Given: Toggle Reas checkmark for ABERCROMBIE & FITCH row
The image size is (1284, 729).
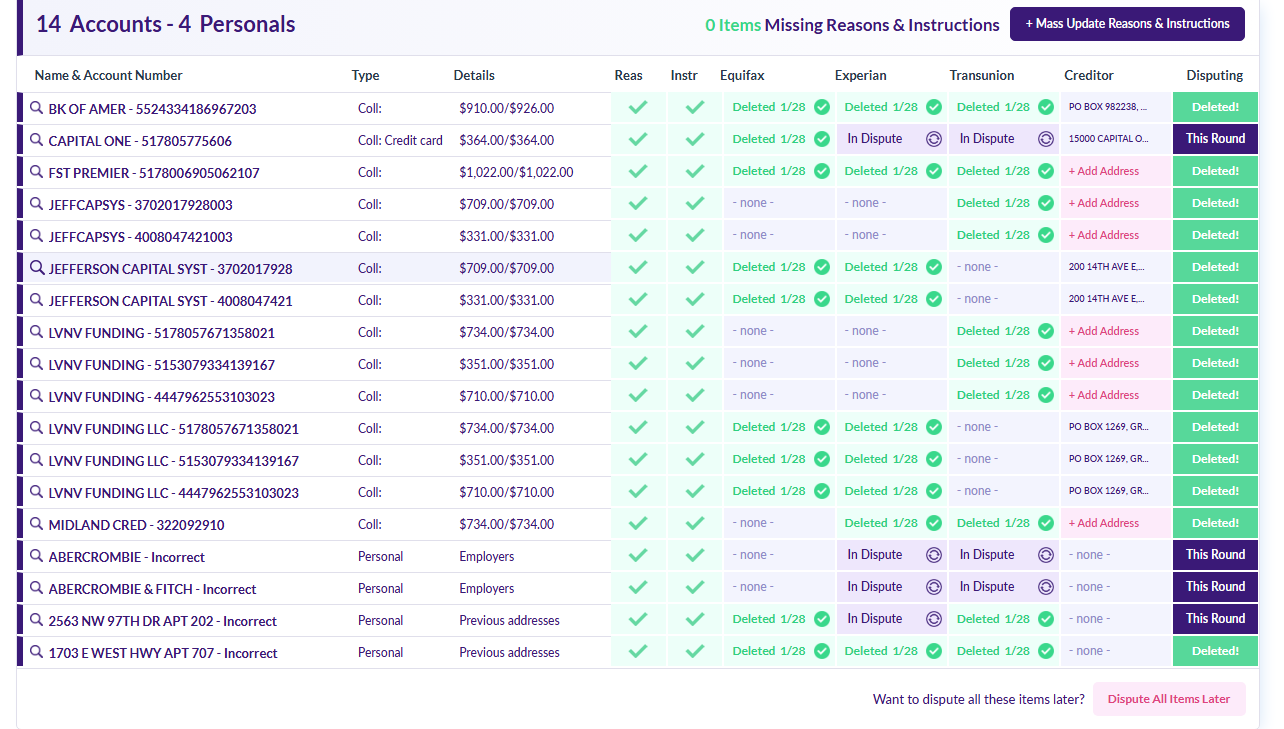Looking at the screenshot, I should coord(638,588).
